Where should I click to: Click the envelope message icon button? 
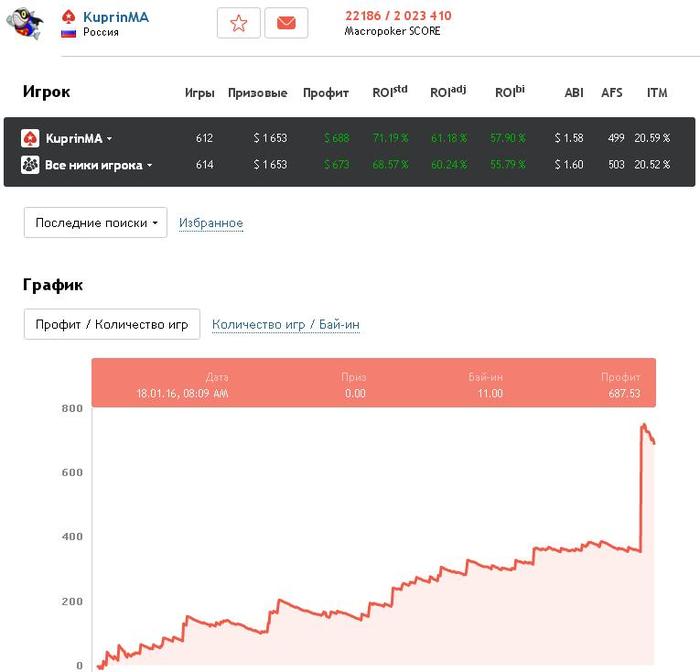pyautogui.click(x=286, y=23)
